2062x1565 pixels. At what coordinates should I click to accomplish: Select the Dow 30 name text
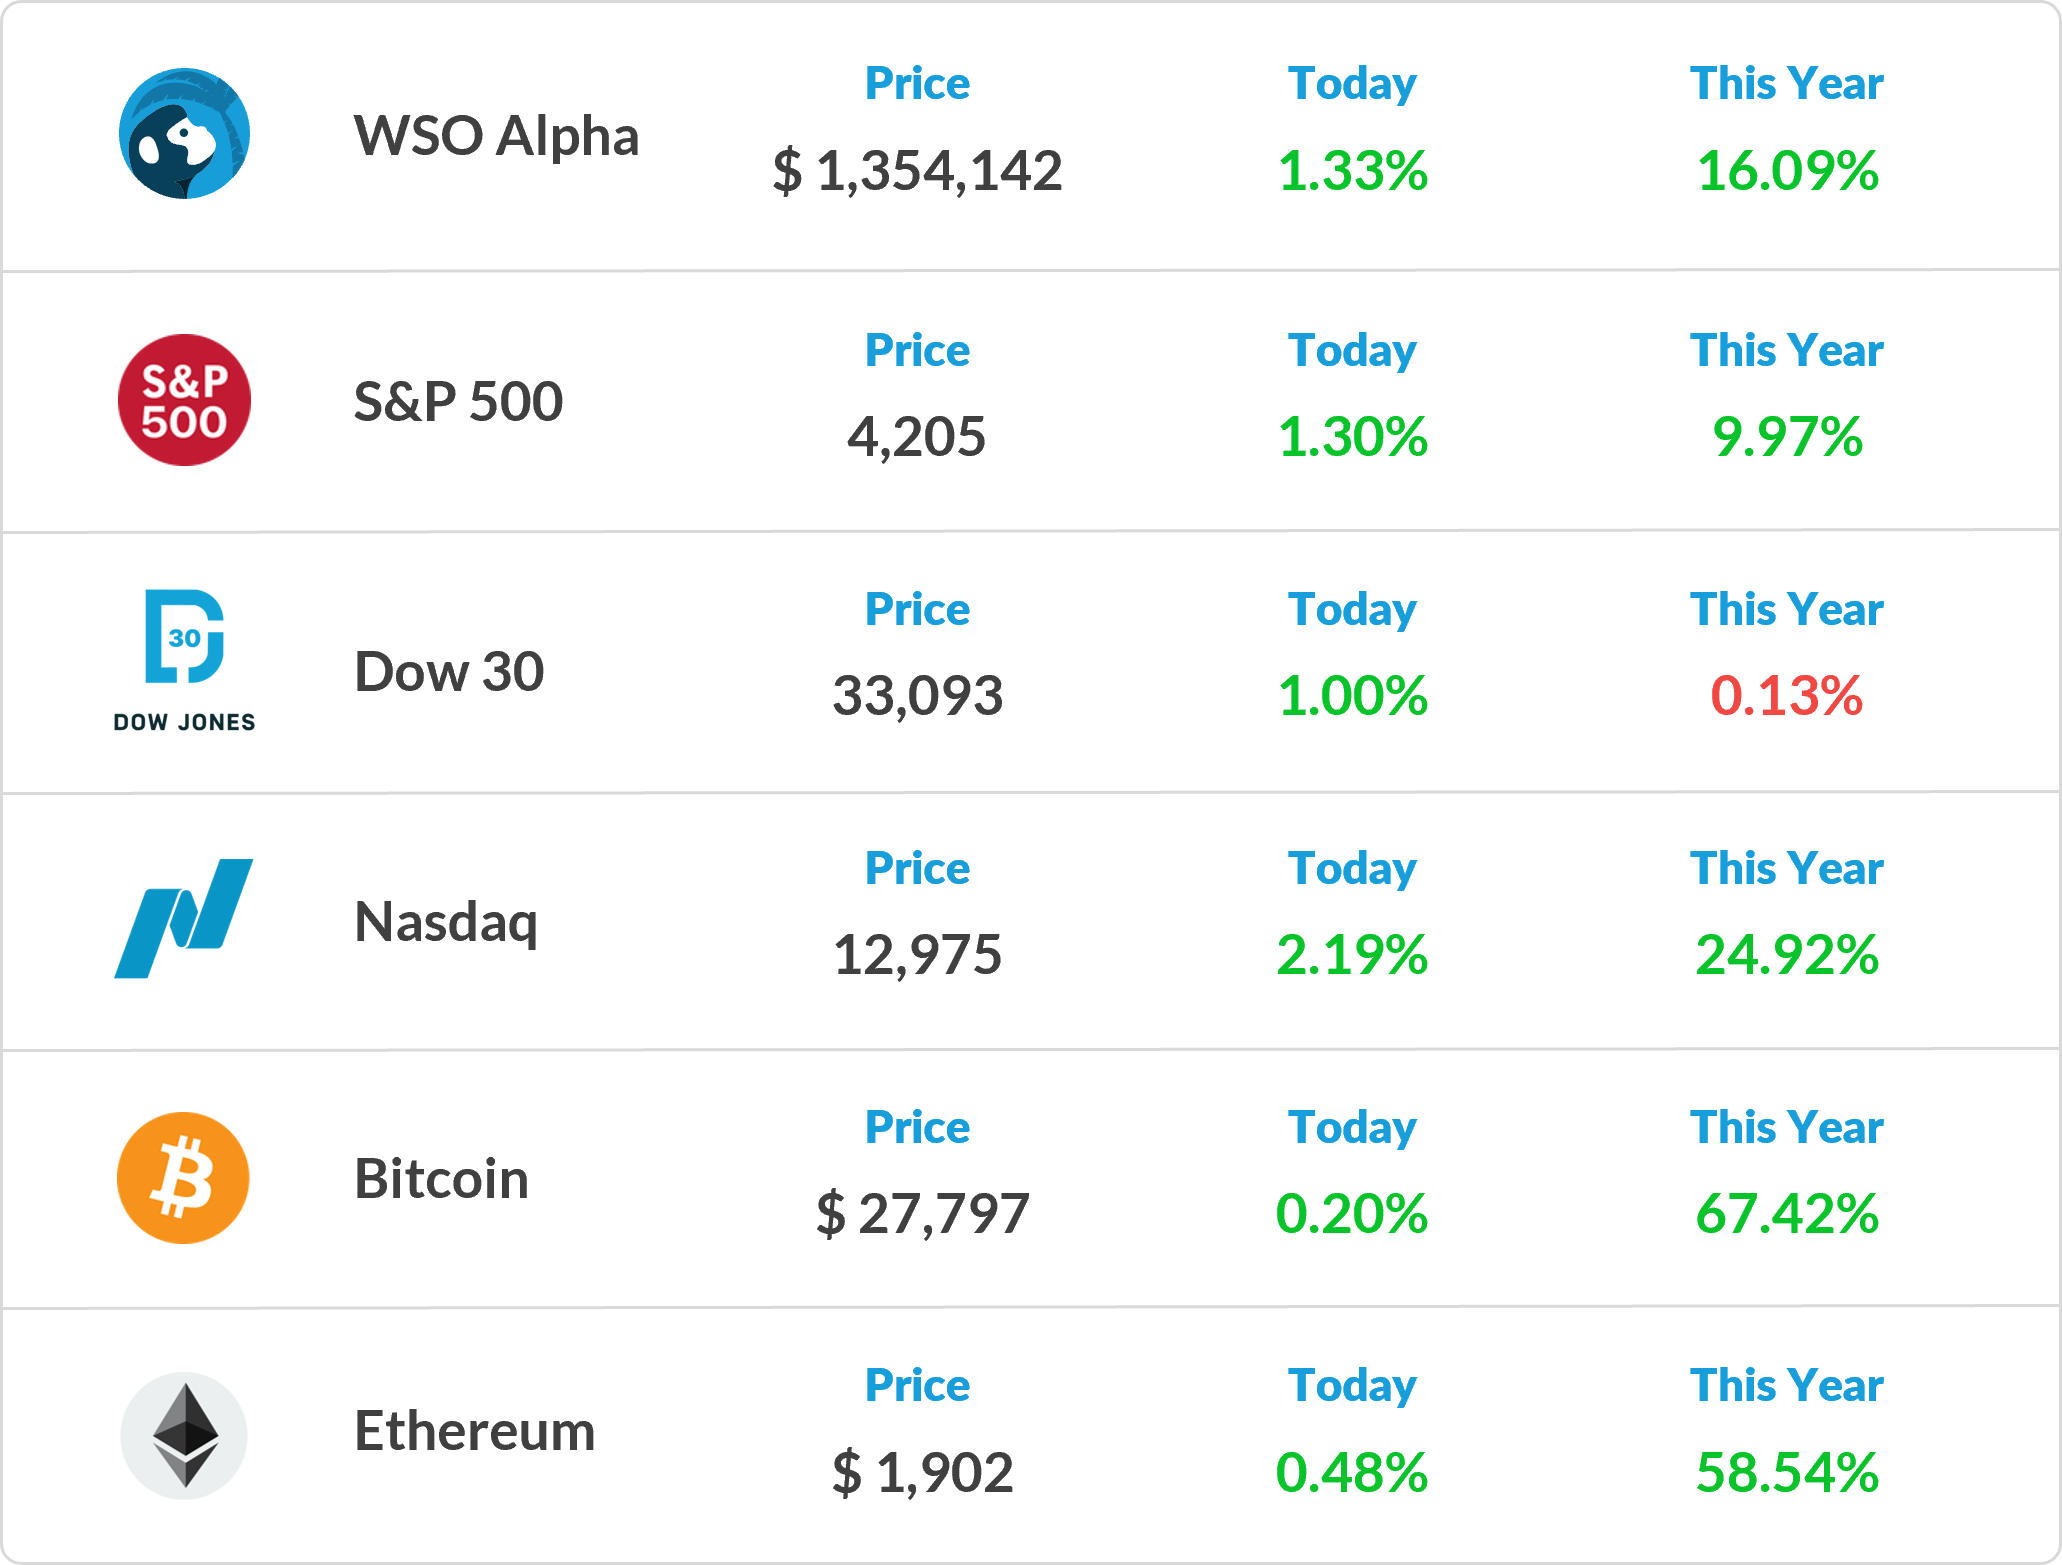[449, 671]
